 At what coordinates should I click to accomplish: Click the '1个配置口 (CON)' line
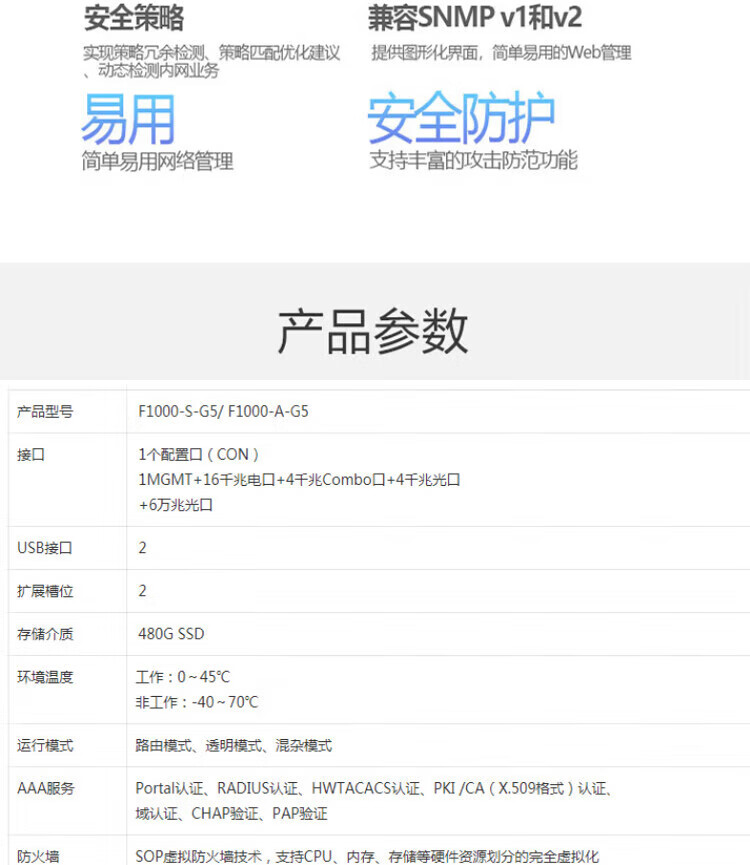click(199, 455)
